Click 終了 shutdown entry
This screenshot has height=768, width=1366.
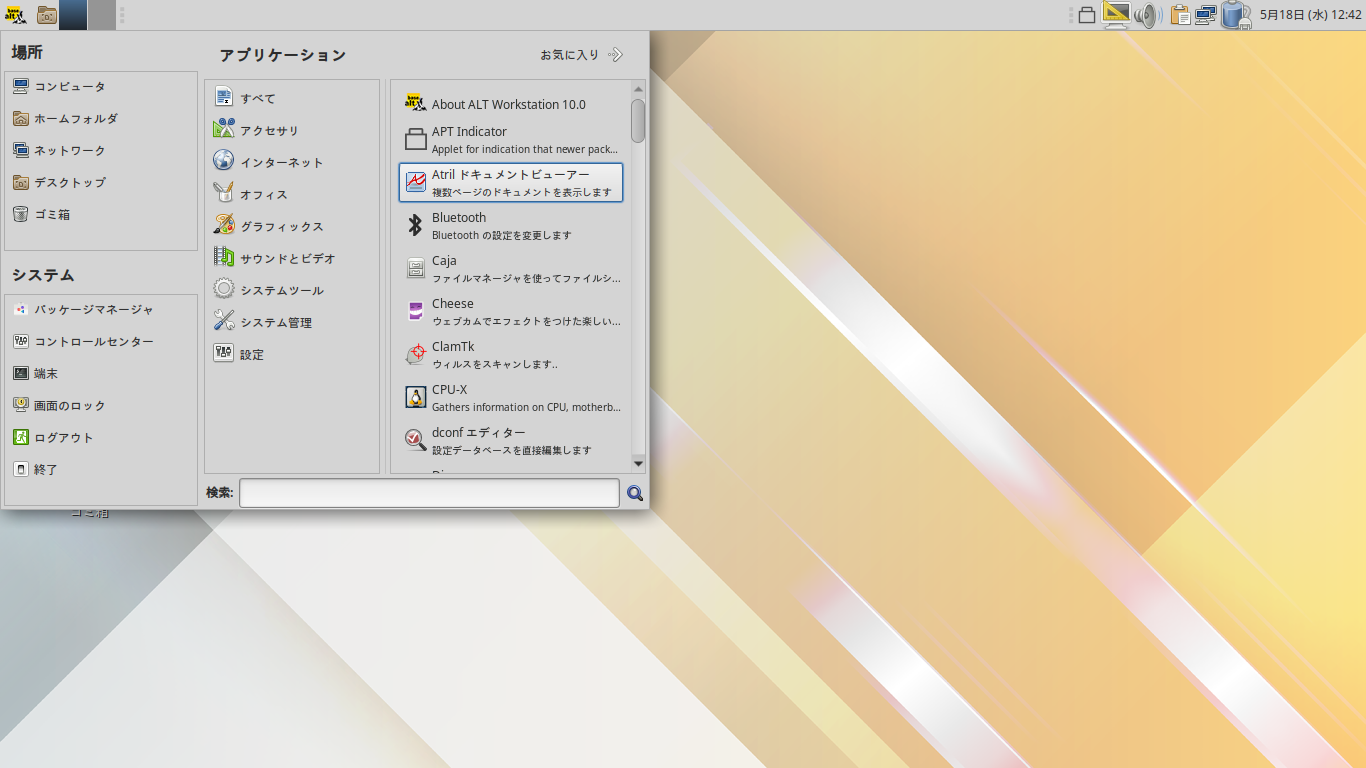101,470
